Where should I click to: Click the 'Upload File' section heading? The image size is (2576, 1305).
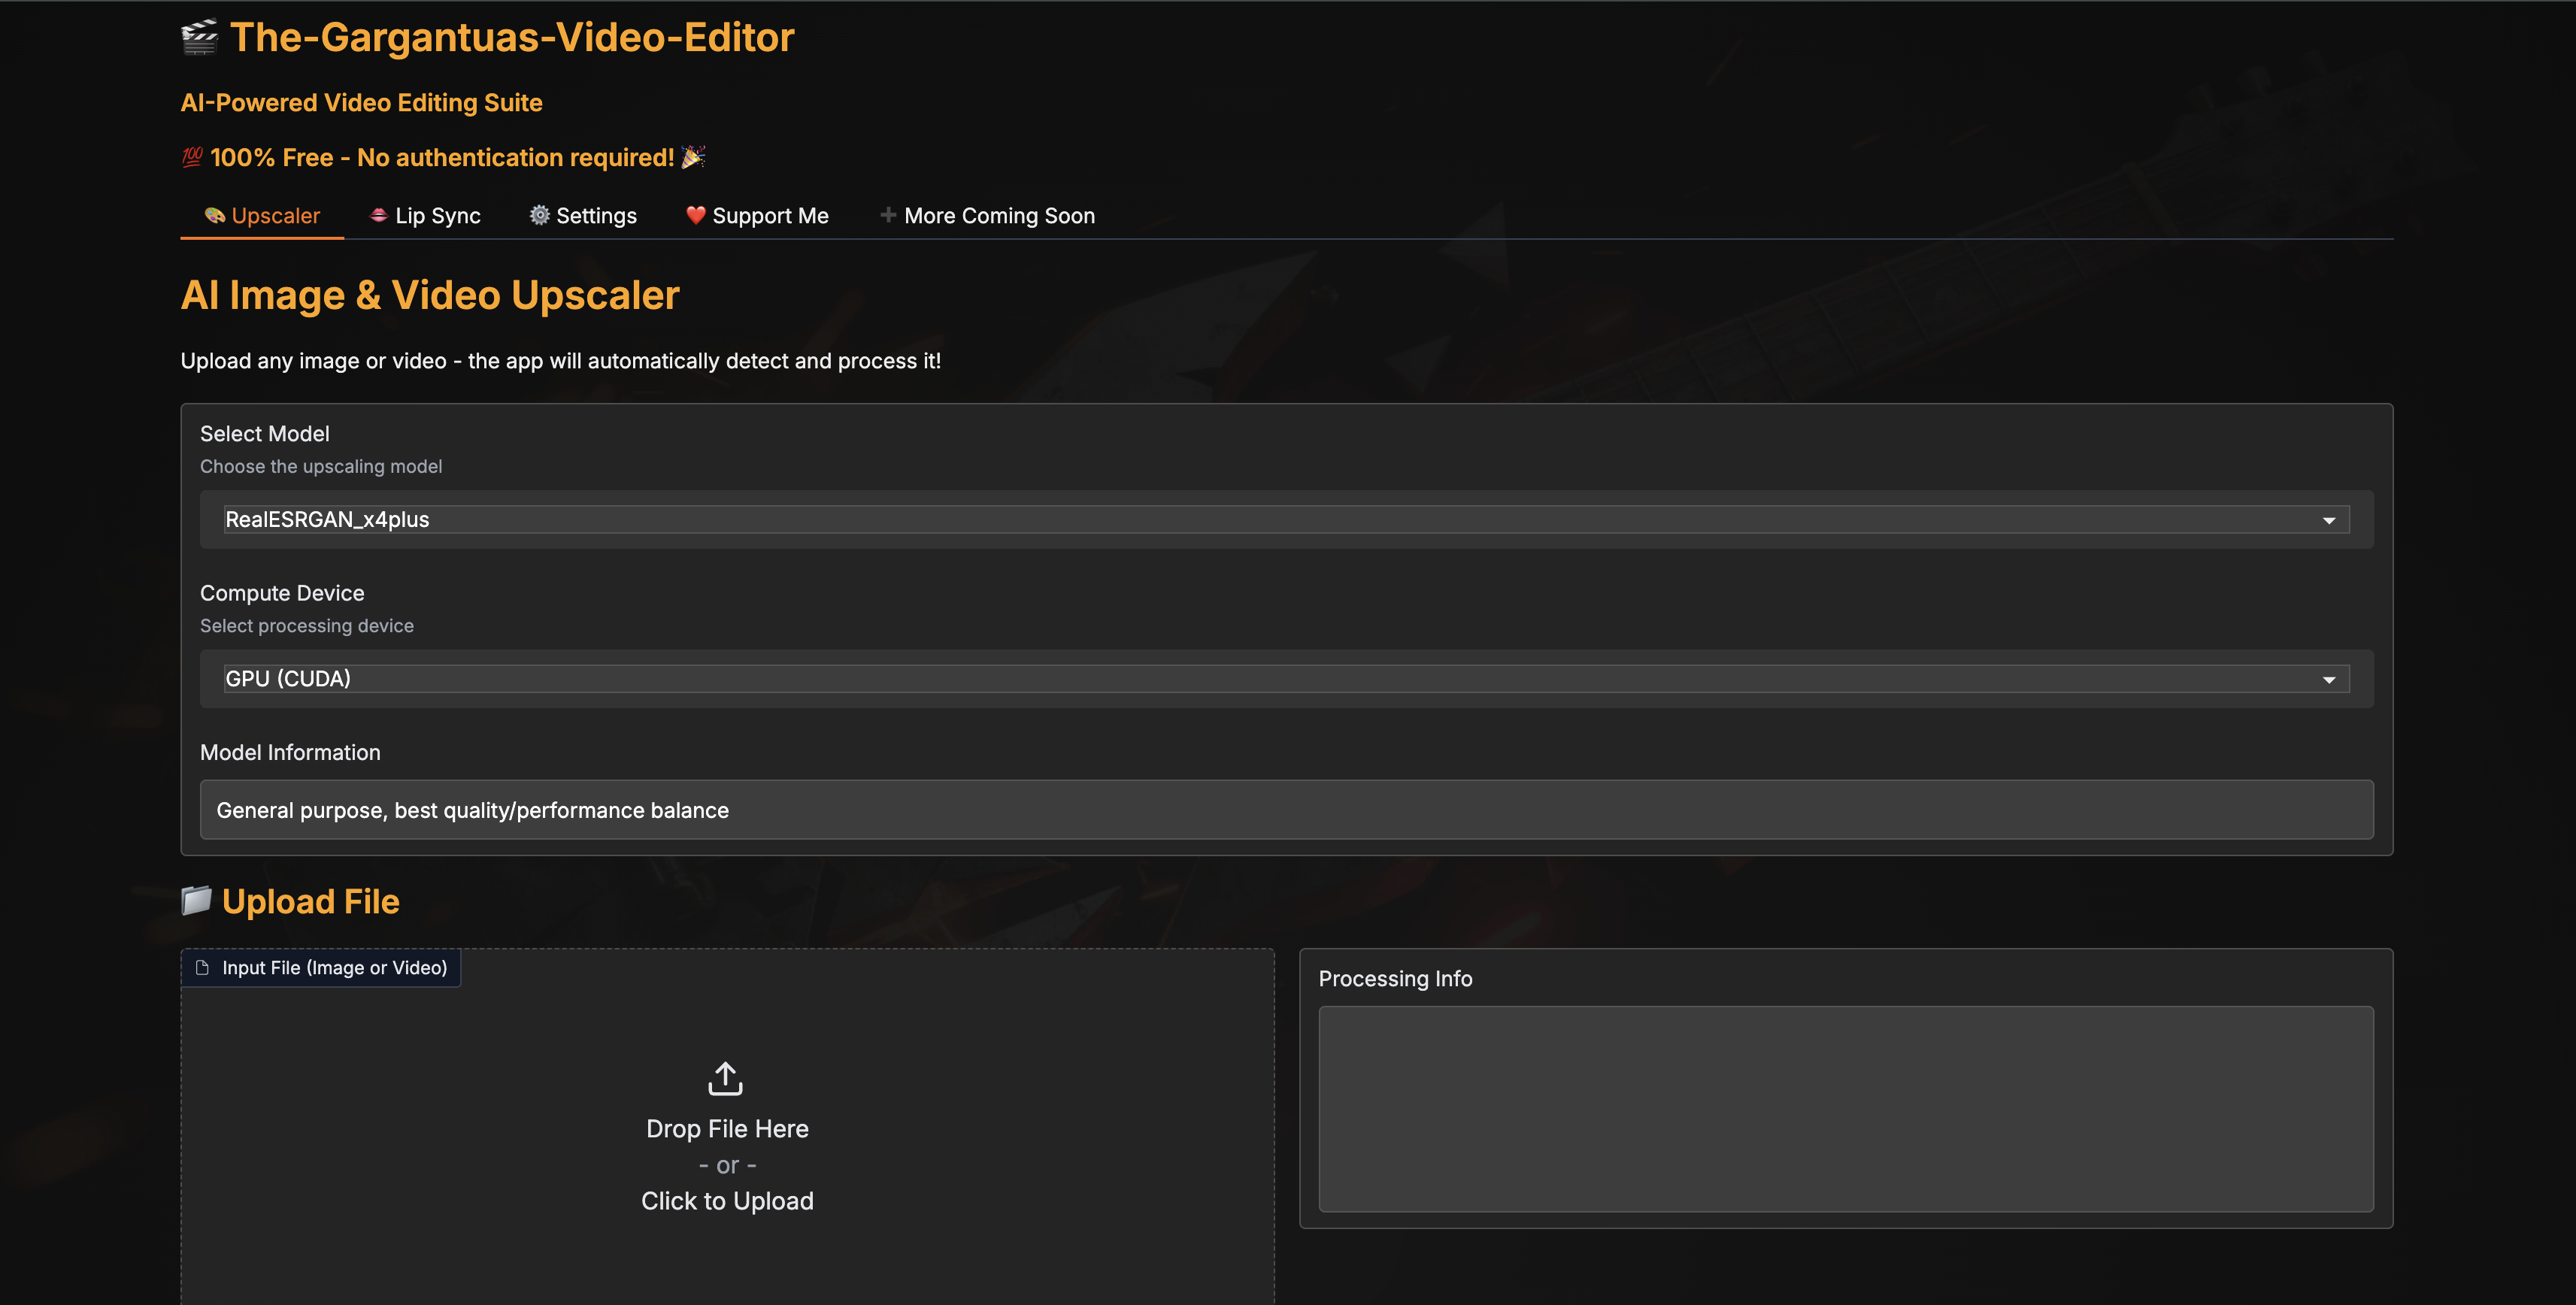[x=311, y=901]
